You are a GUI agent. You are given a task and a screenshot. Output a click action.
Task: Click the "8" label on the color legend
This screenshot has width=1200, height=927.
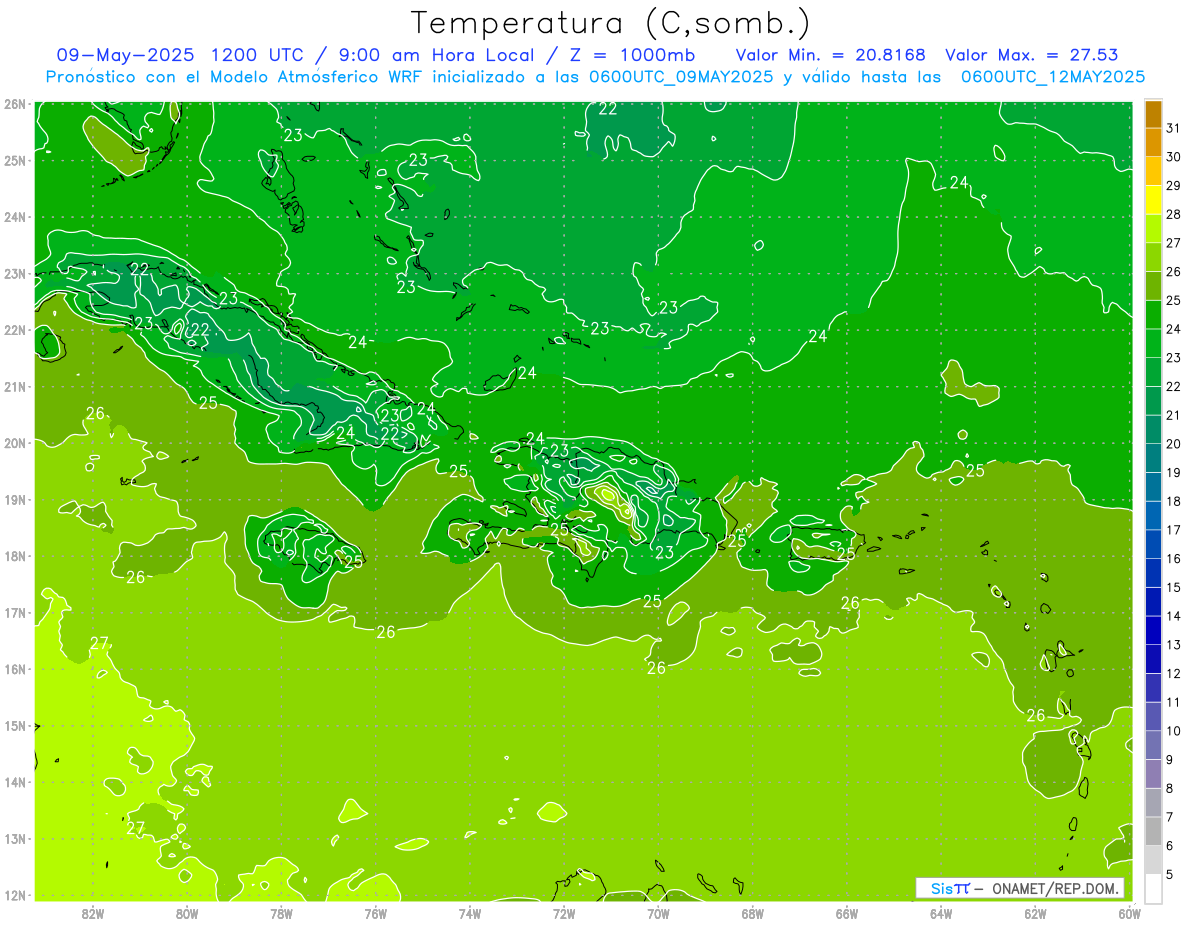(1170, 789)
